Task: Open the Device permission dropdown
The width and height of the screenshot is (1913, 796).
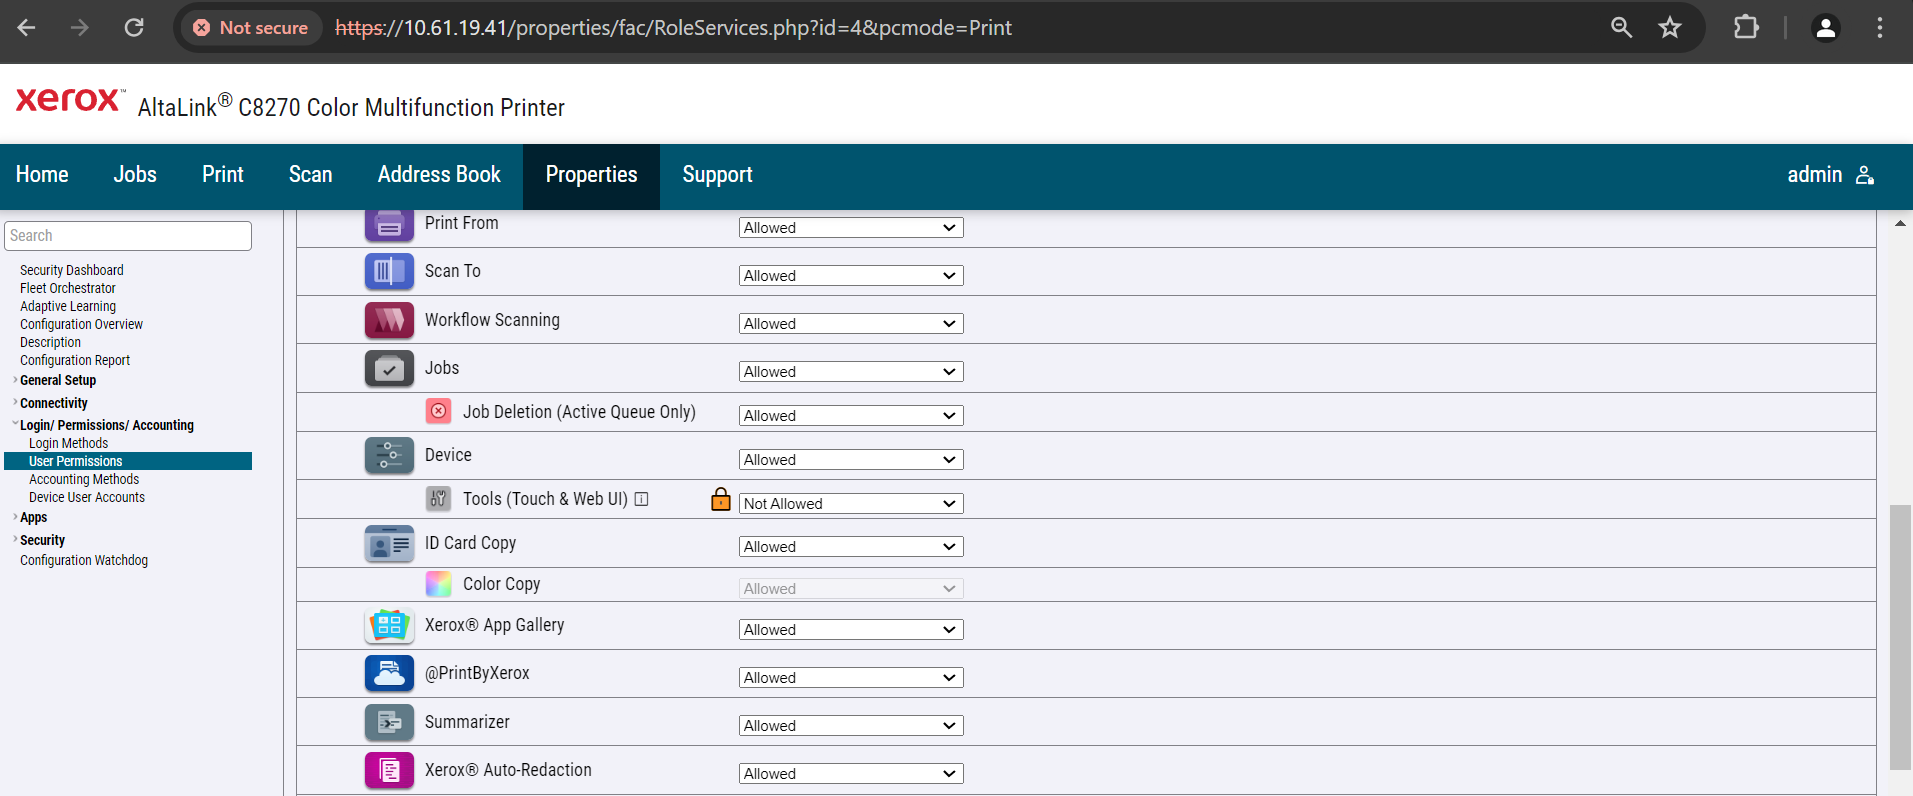Action: pyautogui.click(x=851, y=459)
